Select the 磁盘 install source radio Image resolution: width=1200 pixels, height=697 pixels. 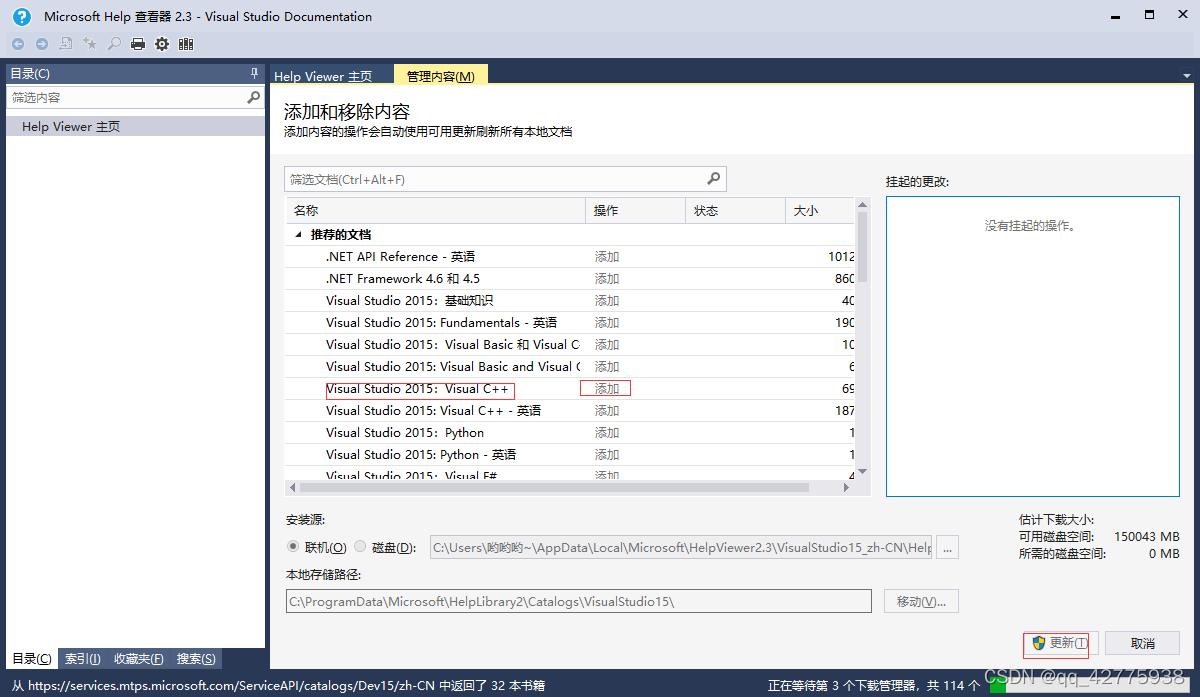click(360, 547)
